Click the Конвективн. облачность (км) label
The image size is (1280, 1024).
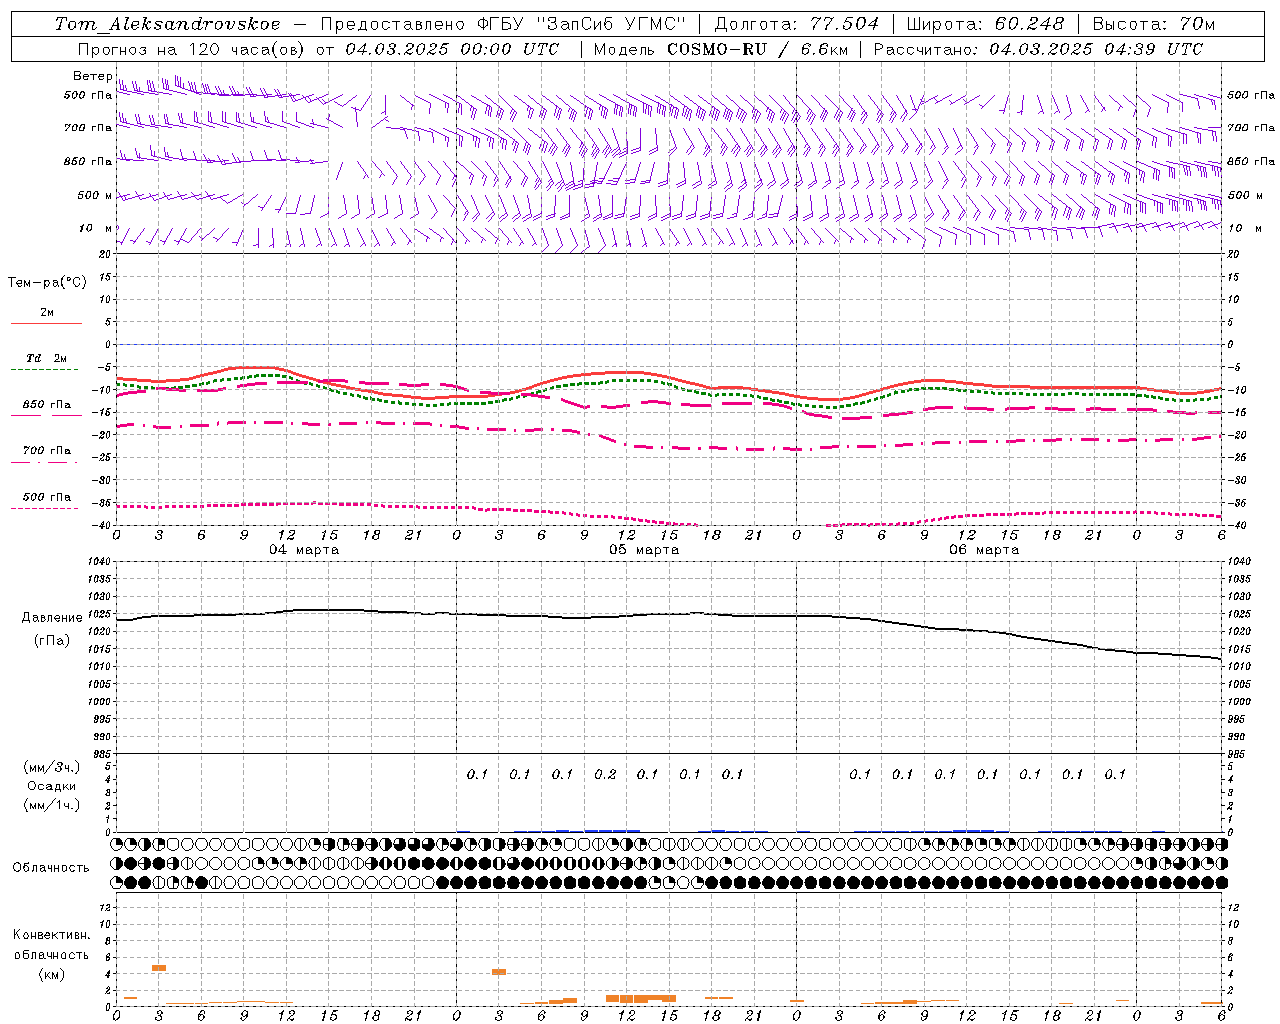coord(51,954)
